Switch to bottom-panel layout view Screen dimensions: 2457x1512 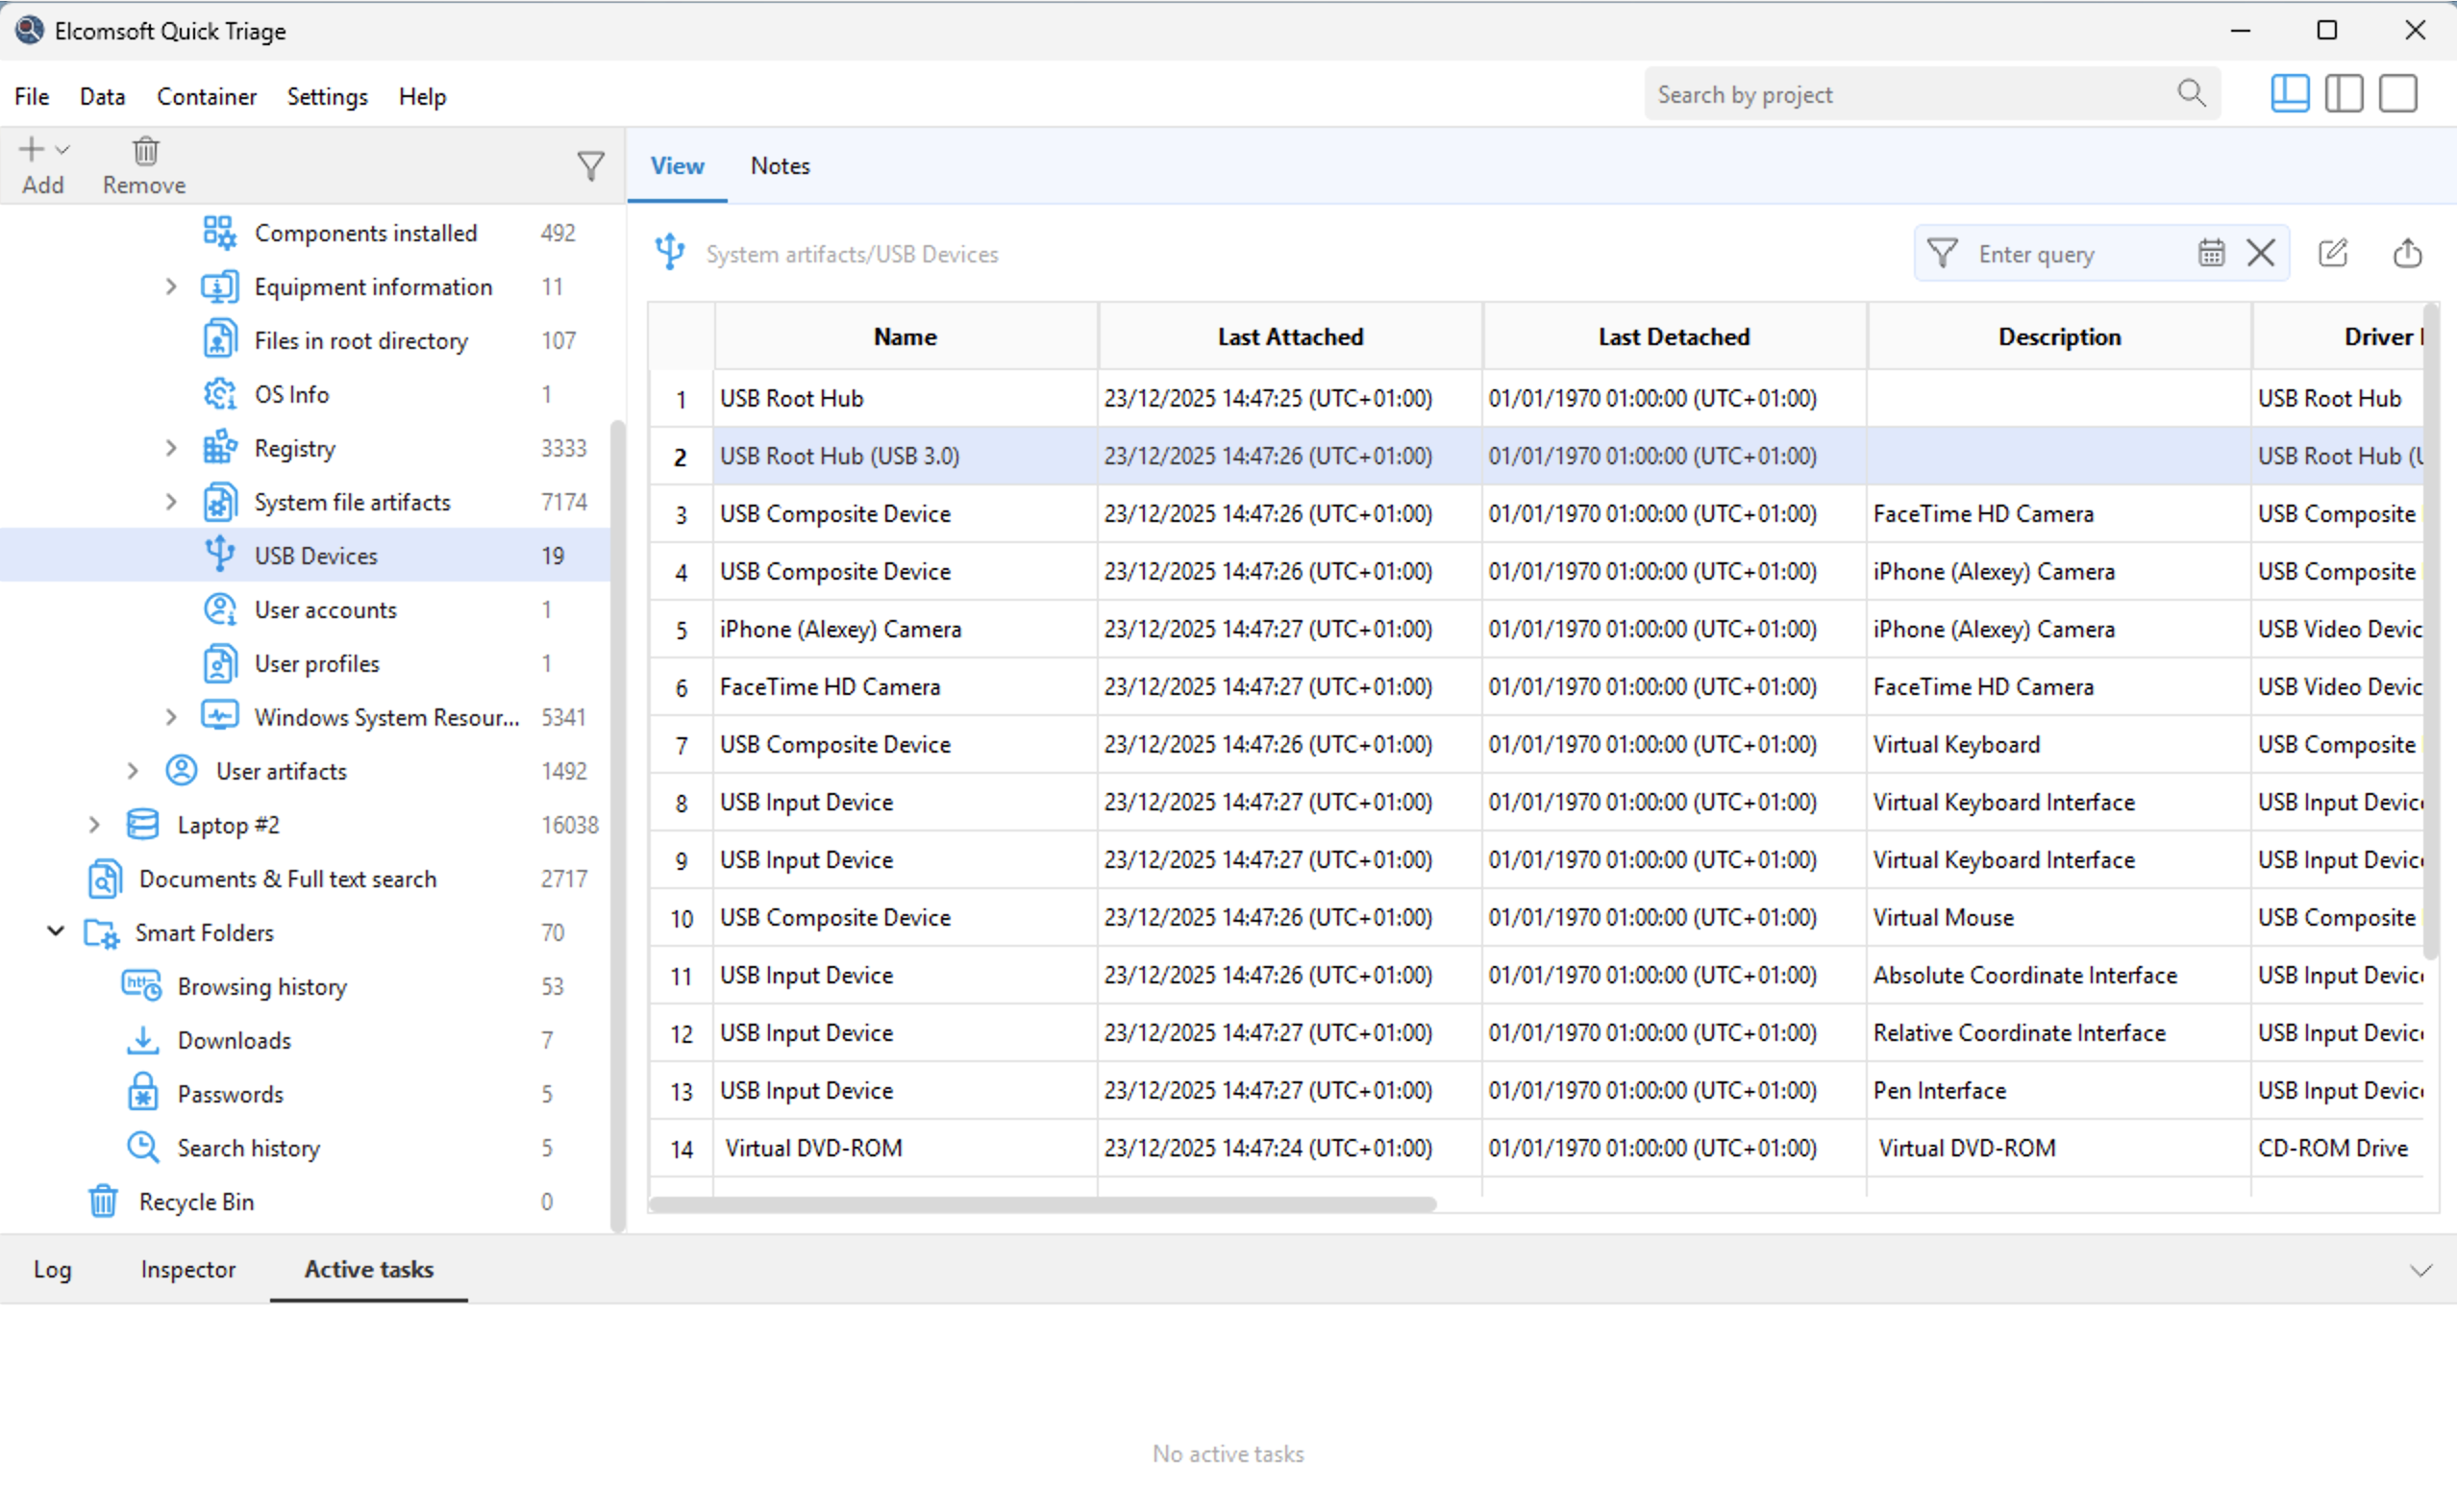click(2289, 94)
